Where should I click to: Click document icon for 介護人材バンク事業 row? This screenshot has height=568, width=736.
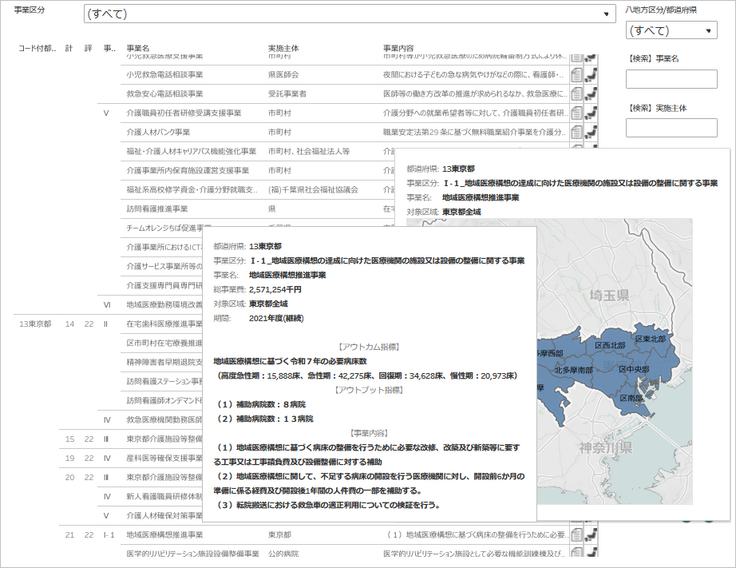[576, 131]
